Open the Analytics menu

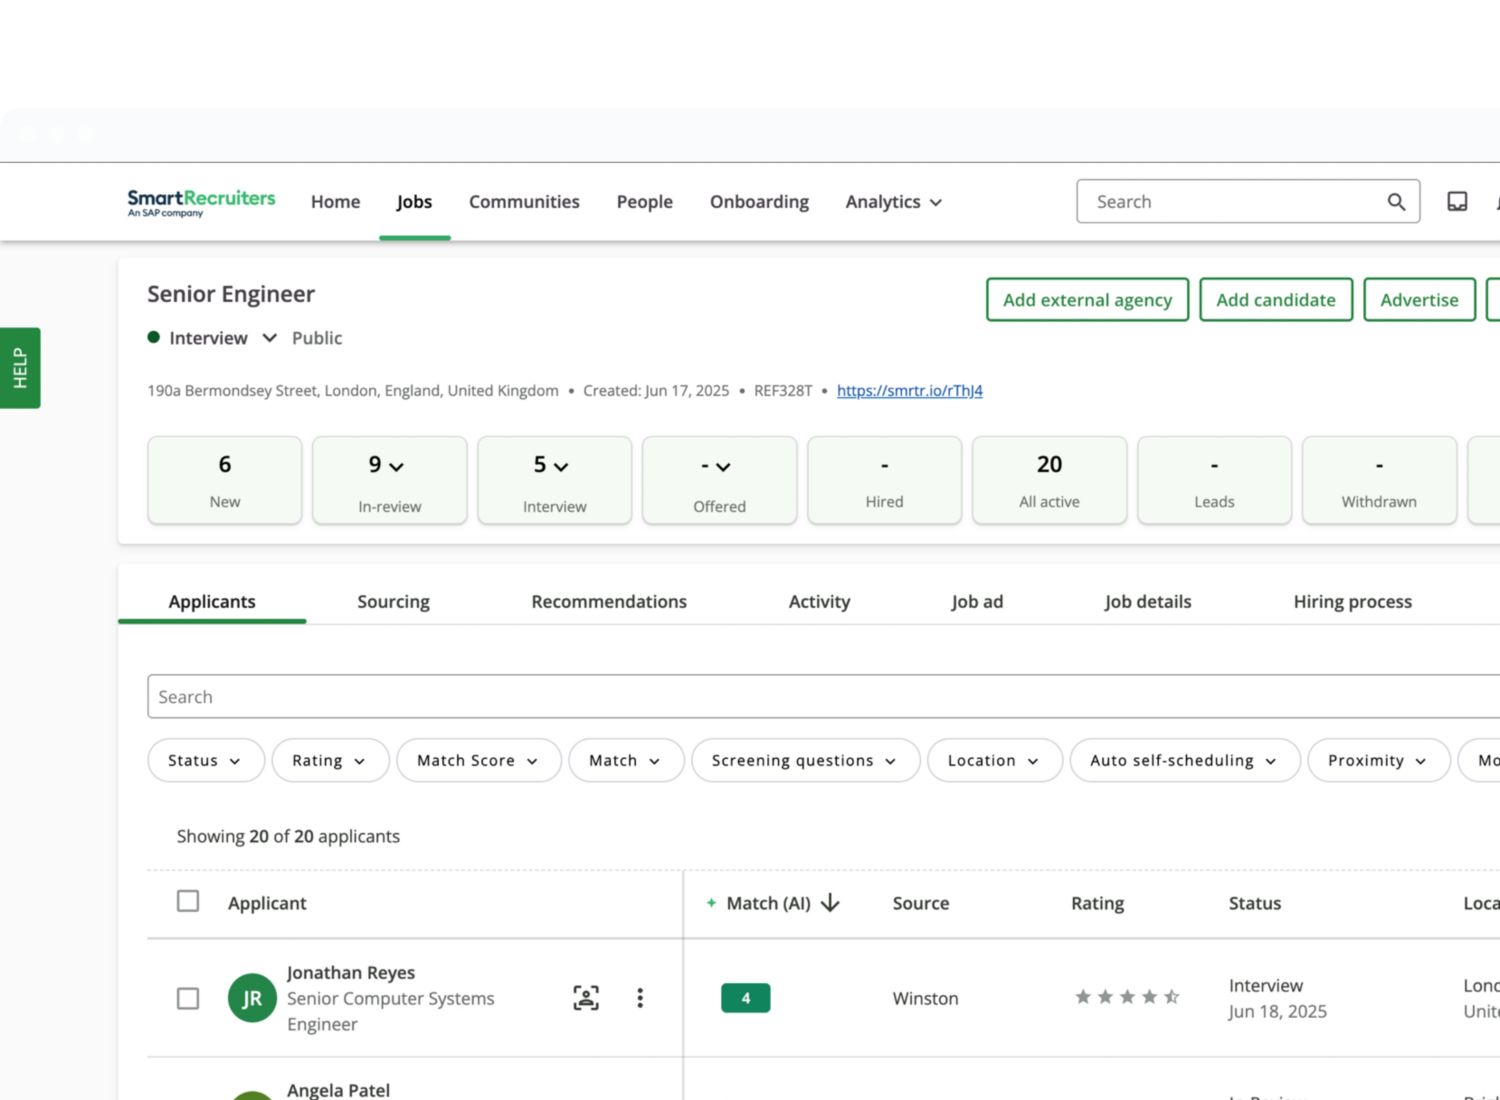(893, 202)
